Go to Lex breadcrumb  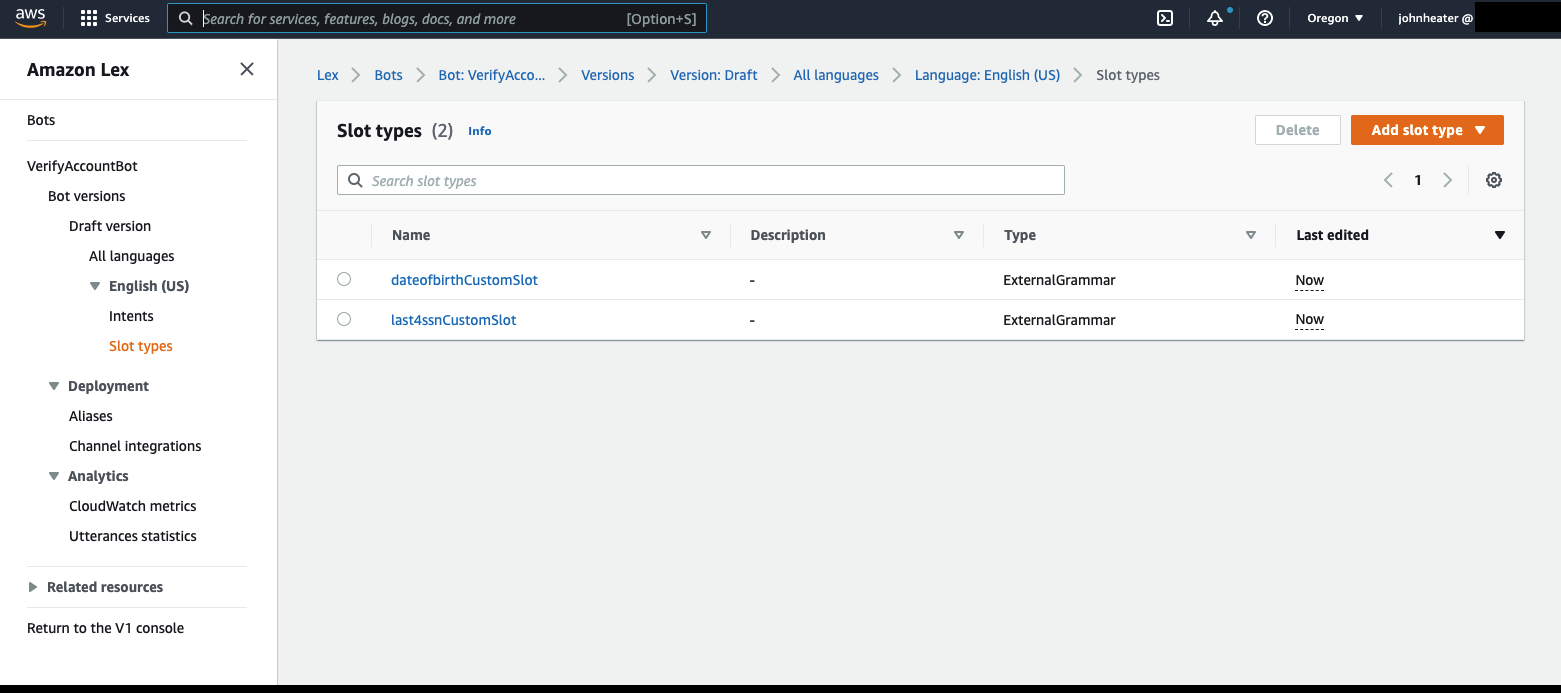(328, 75)
